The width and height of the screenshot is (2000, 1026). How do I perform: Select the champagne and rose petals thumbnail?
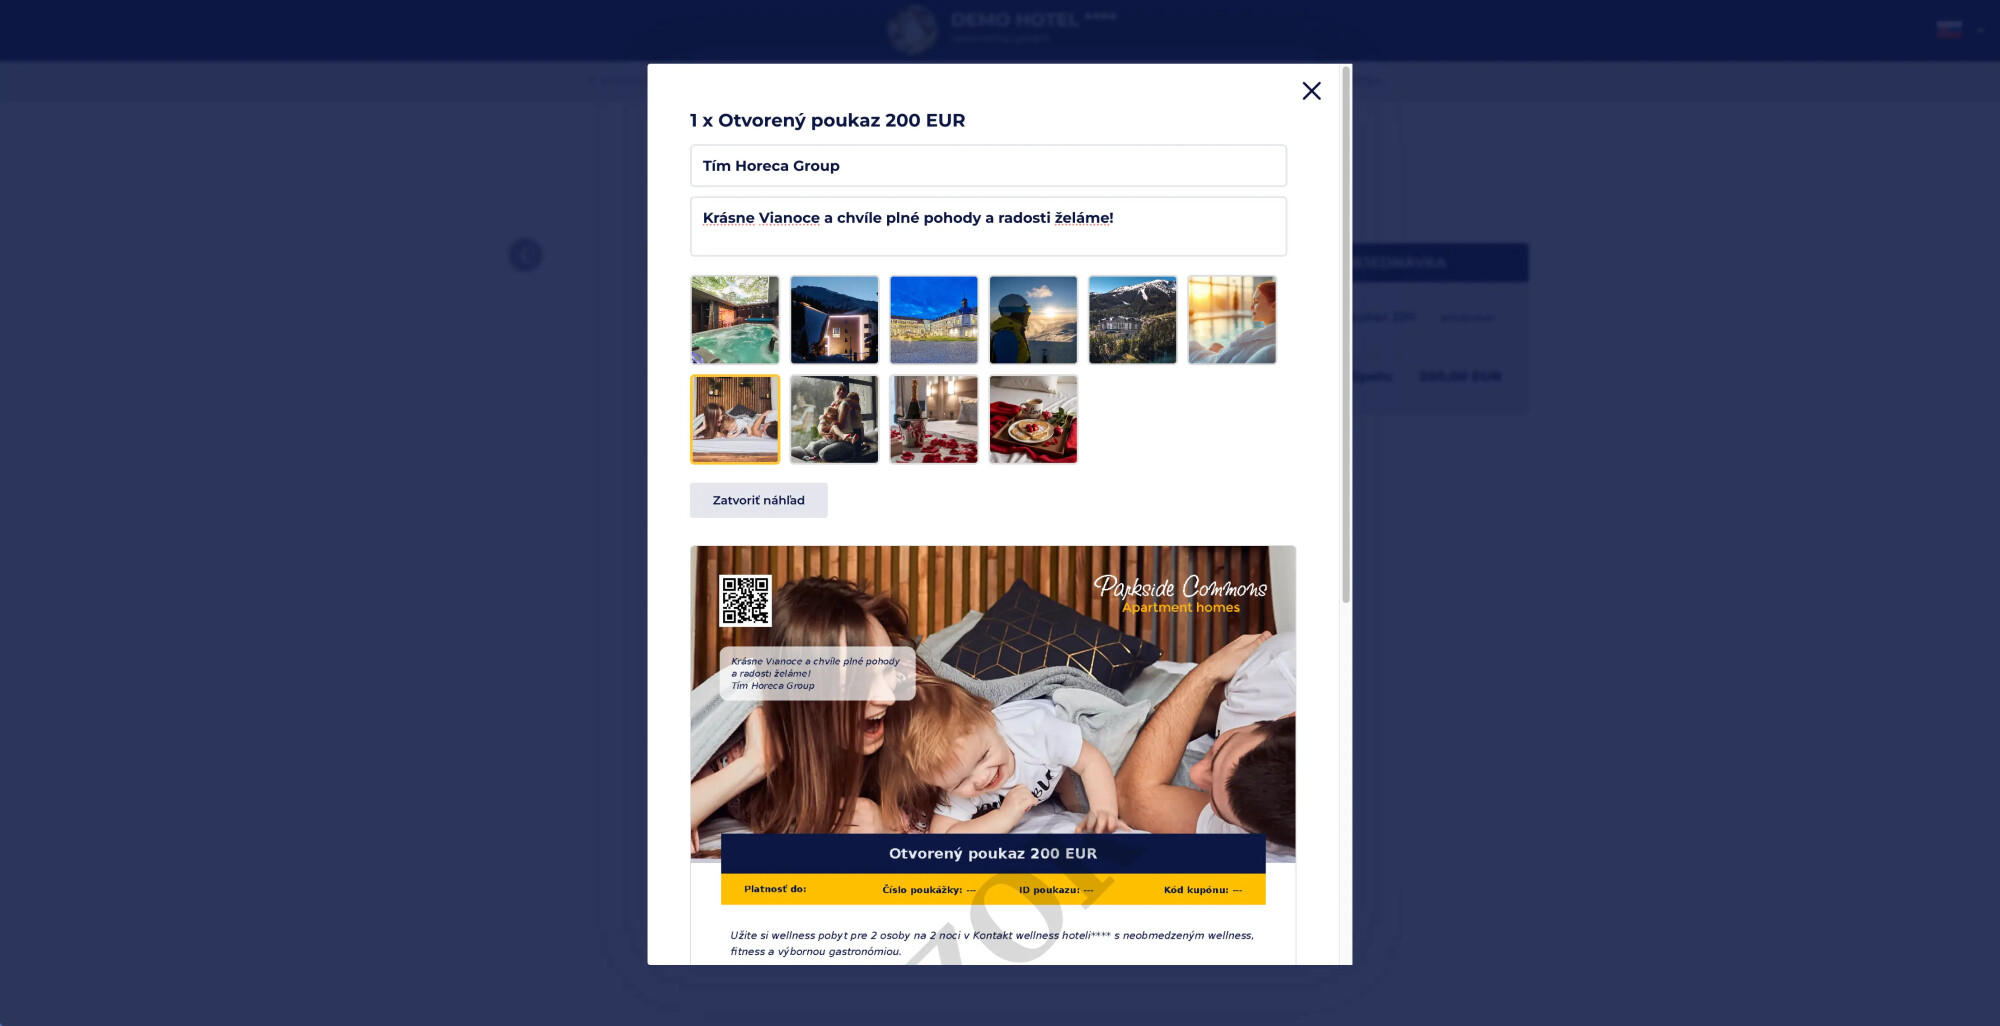click(x=933, y=419)
